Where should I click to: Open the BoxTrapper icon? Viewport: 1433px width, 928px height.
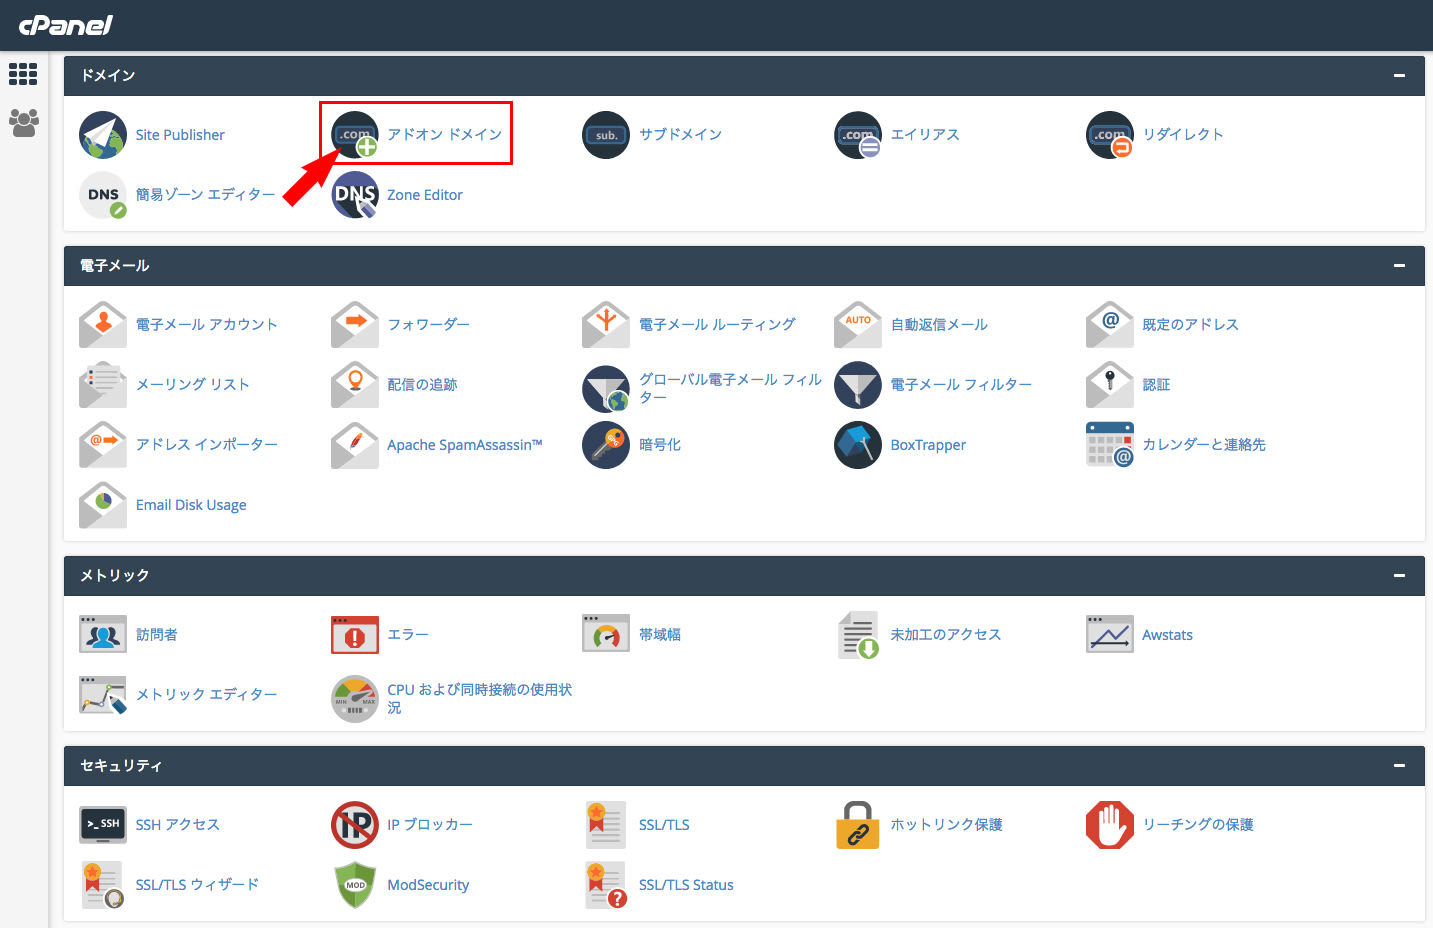click(858, 445)
